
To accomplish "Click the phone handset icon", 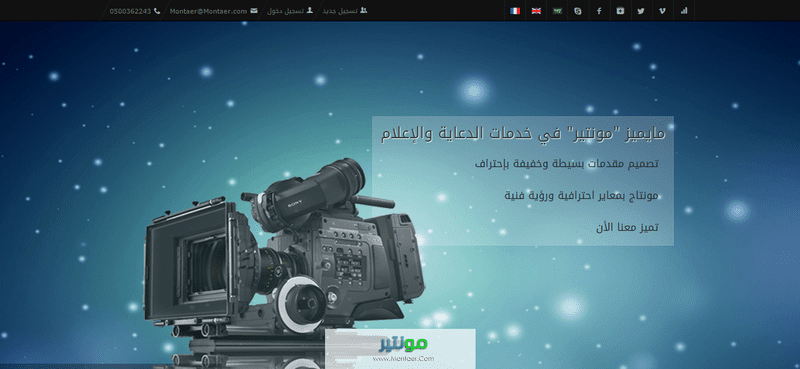I will 157,11.
